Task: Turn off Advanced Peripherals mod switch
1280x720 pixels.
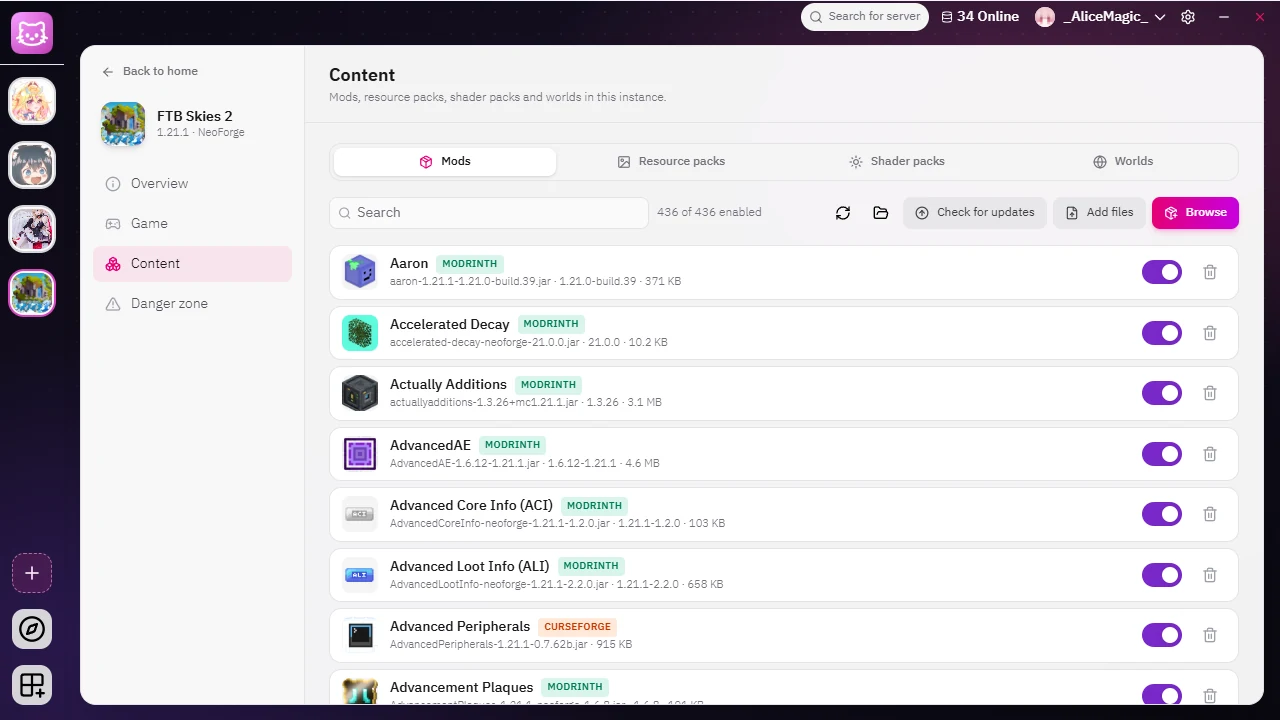Action: tap(1162, 635)
